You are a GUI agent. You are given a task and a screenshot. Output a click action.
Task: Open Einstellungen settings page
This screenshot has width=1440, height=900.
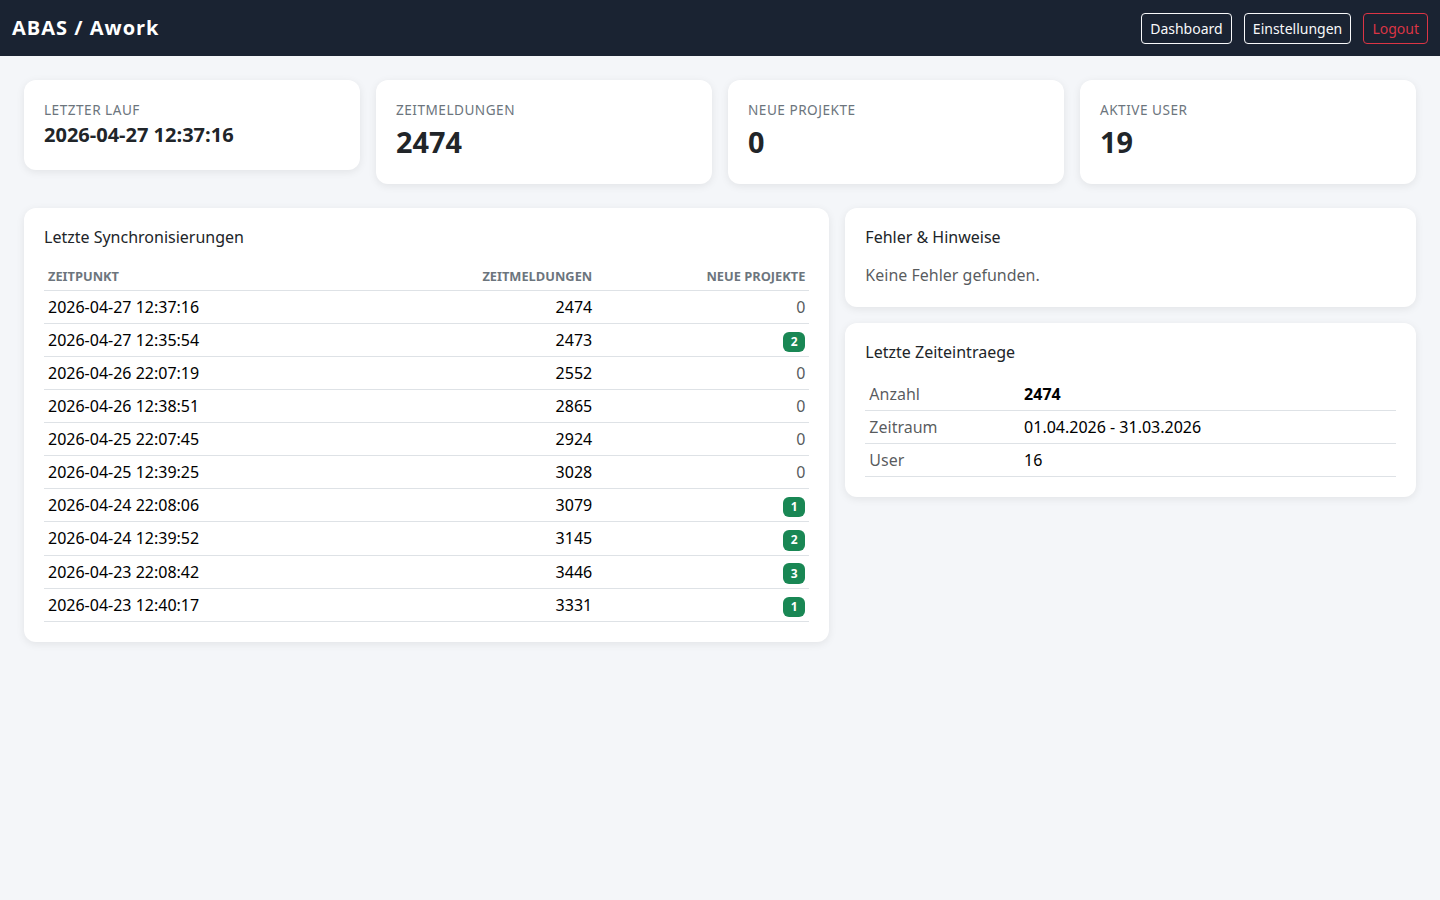[x=1297, y=29]
